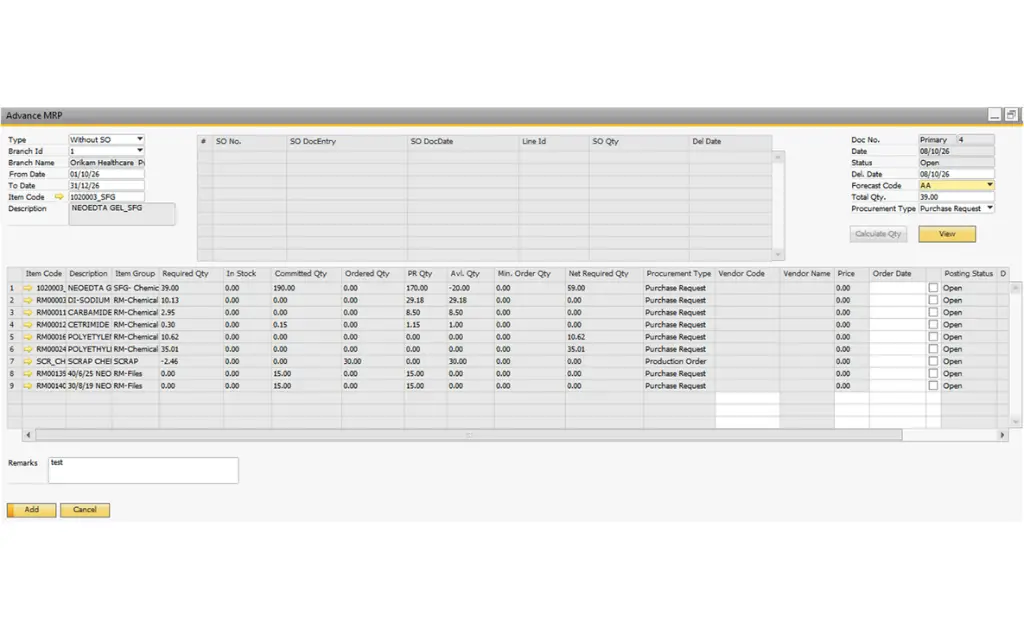Click the horizontal scrollbar of items grid
Screen dimensions: 1024x630
tap(469, 435)
